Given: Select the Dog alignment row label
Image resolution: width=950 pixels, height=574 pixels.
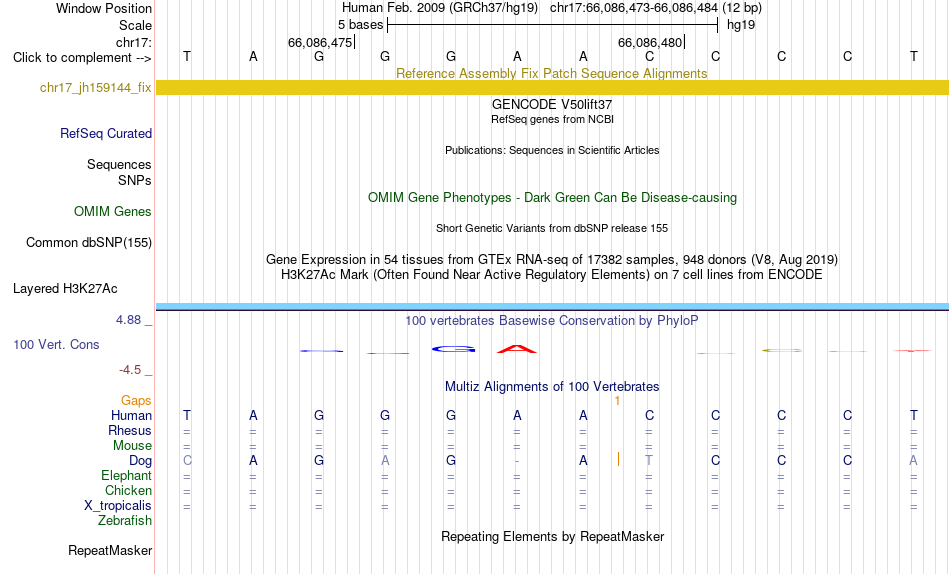Looking at the screenshot, I should tap(141, 461).
